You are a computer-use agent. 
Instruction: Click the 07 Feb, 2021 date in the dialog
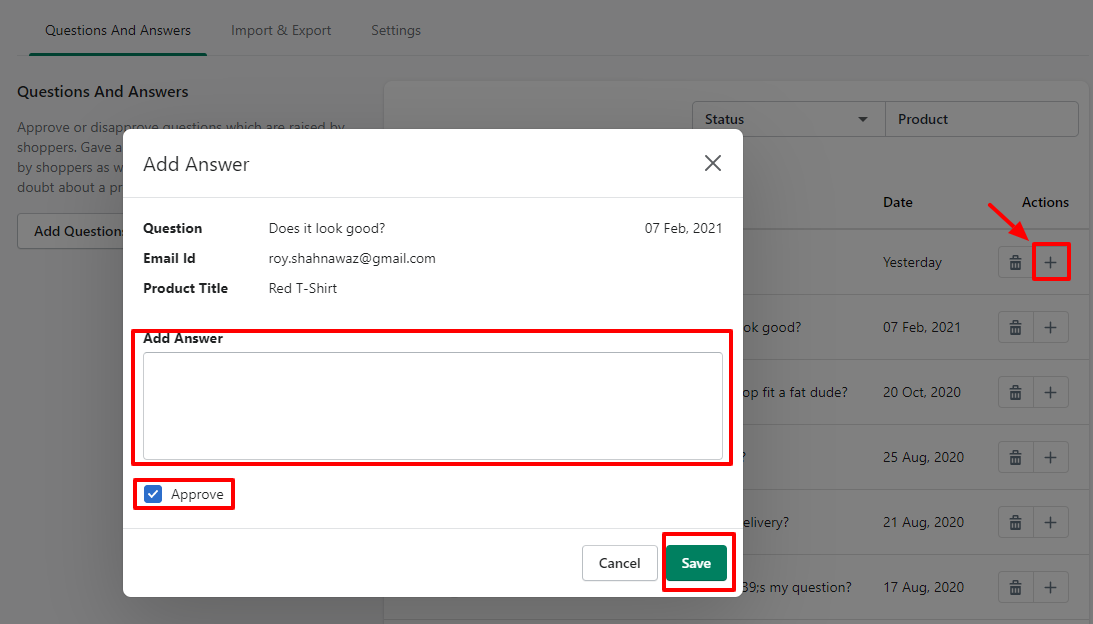pos(683,229)
